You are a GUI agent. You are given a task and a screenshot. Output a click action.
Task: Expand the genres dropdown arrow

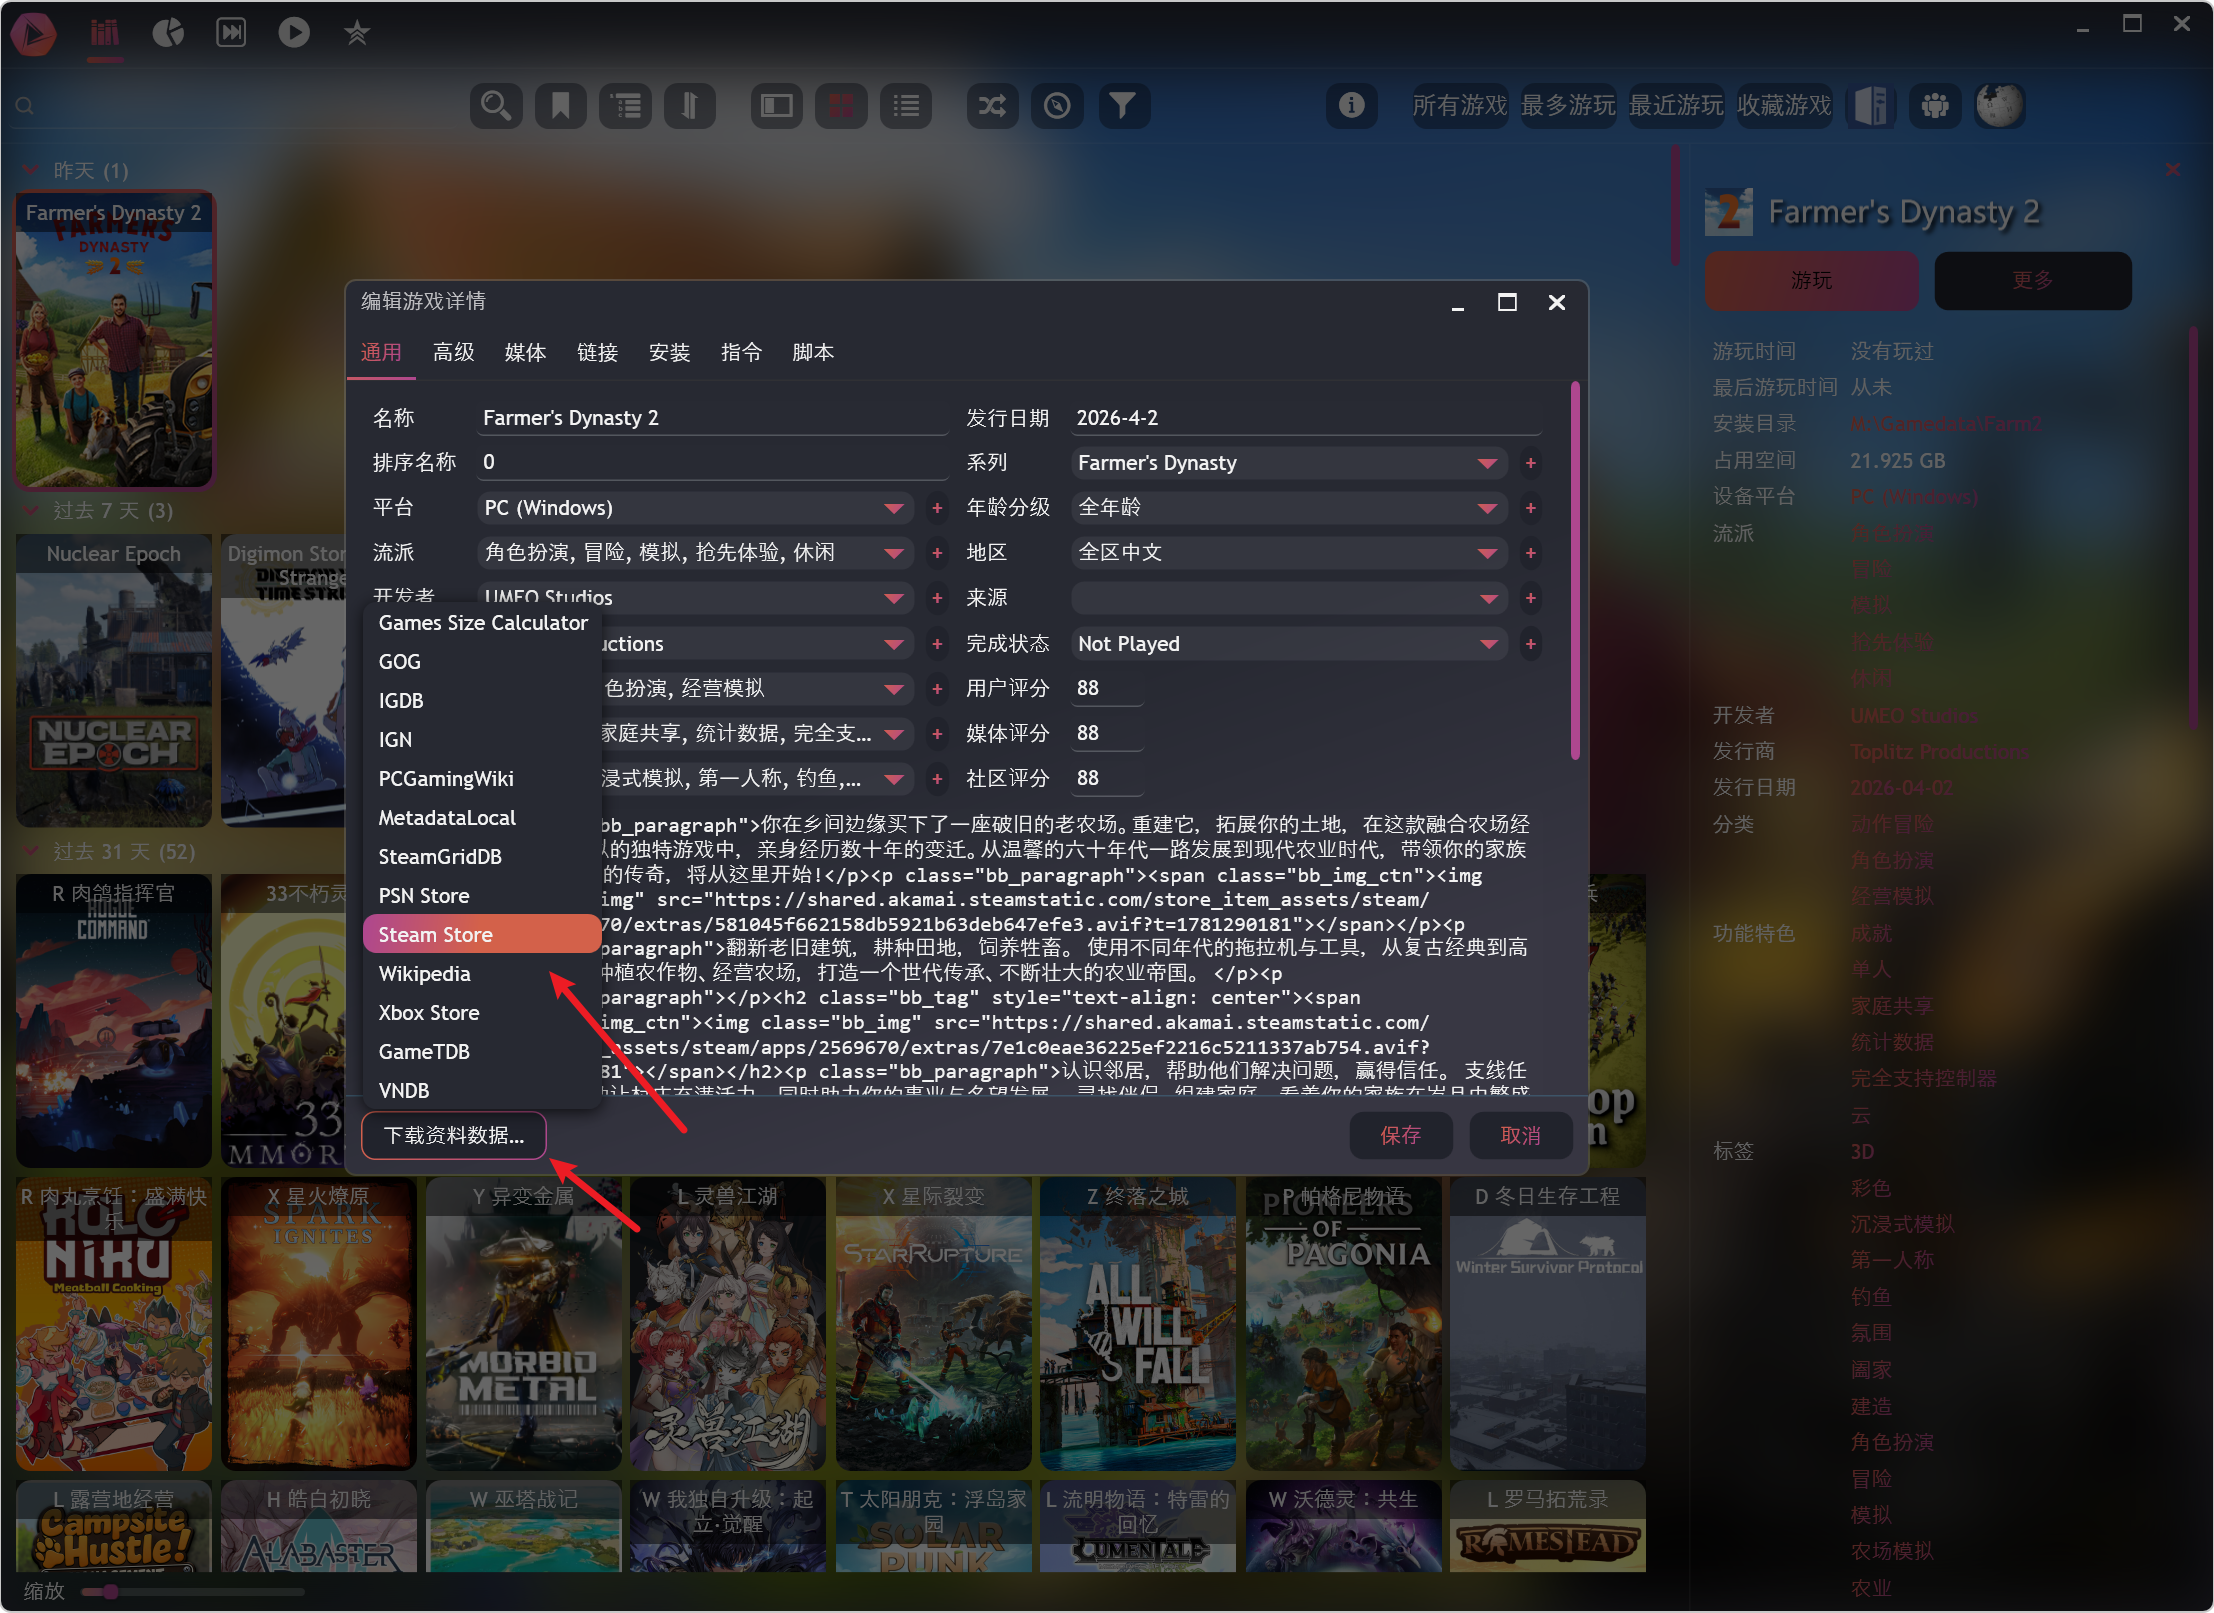point(894,553)
